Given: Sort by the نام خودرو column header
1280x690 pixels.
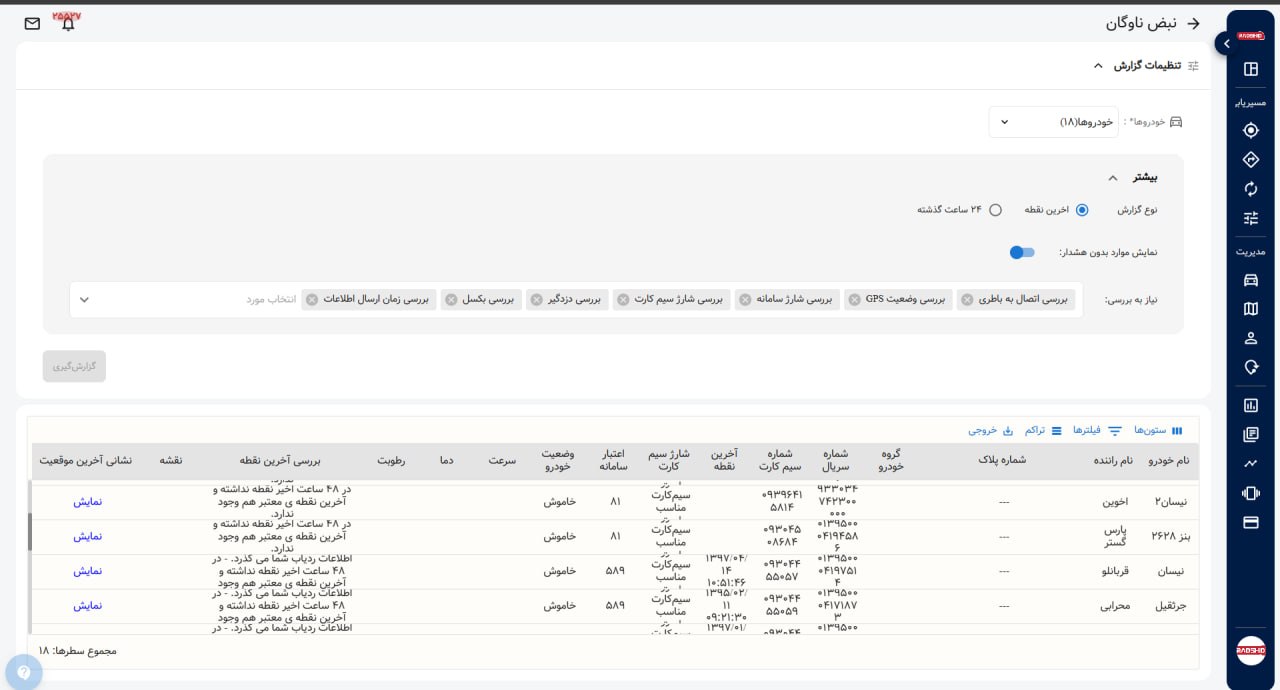Looking at the screenshot, I should (x=1167, y=460).
